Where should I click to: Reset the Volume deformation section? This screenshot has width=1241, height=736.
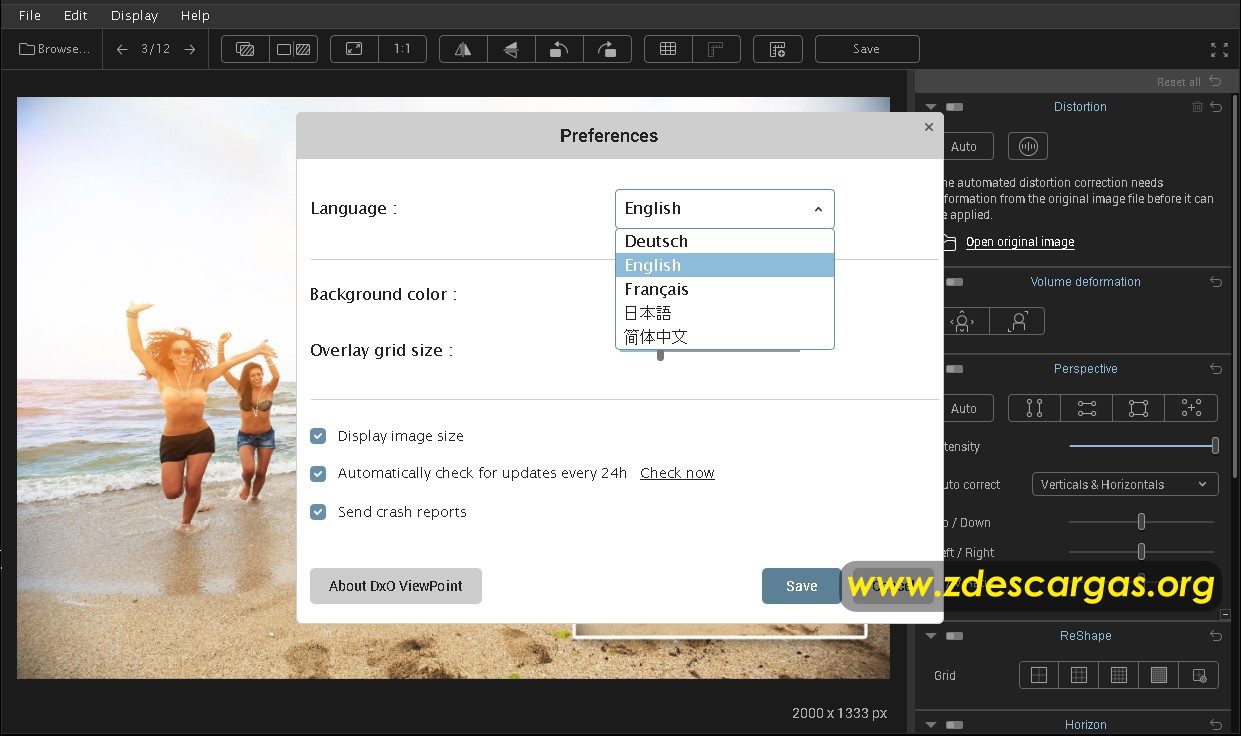1216,282
